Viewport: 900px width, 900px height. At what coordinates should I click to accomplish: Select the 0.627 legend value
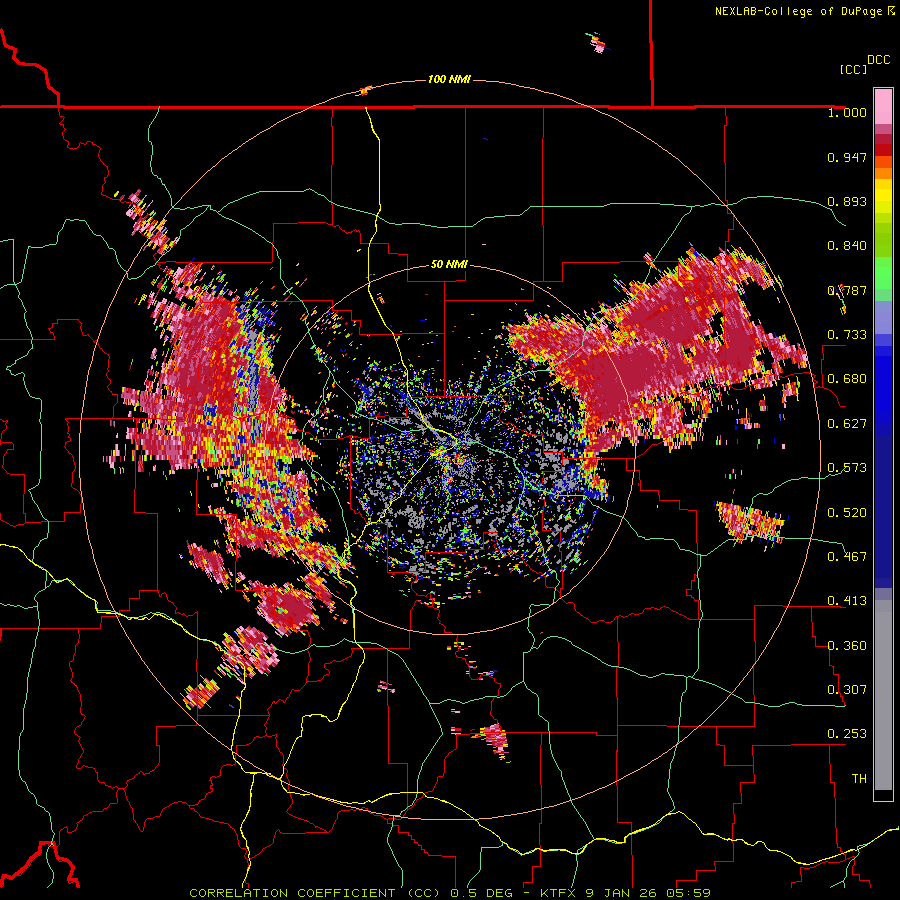[x=847, y=424]
